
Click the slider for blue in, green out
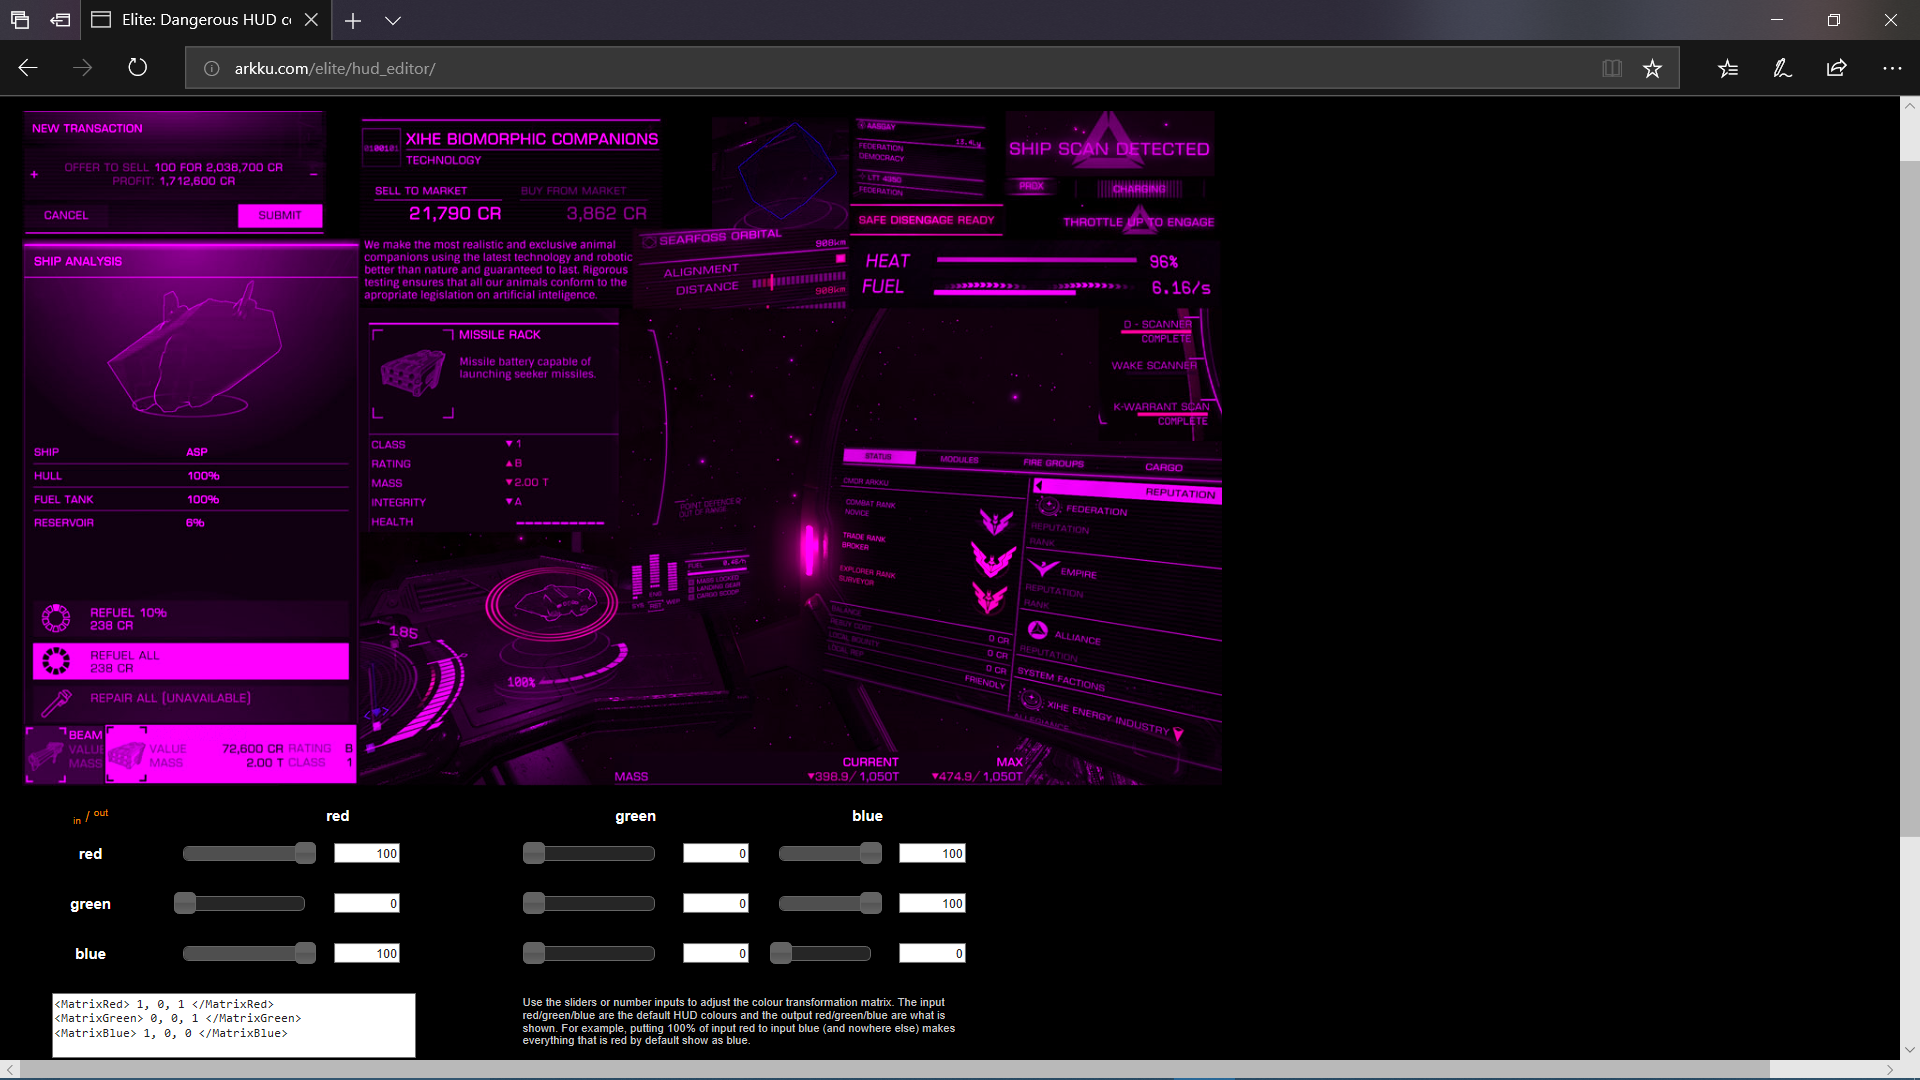pyautogui.click(x=589, y=953)
